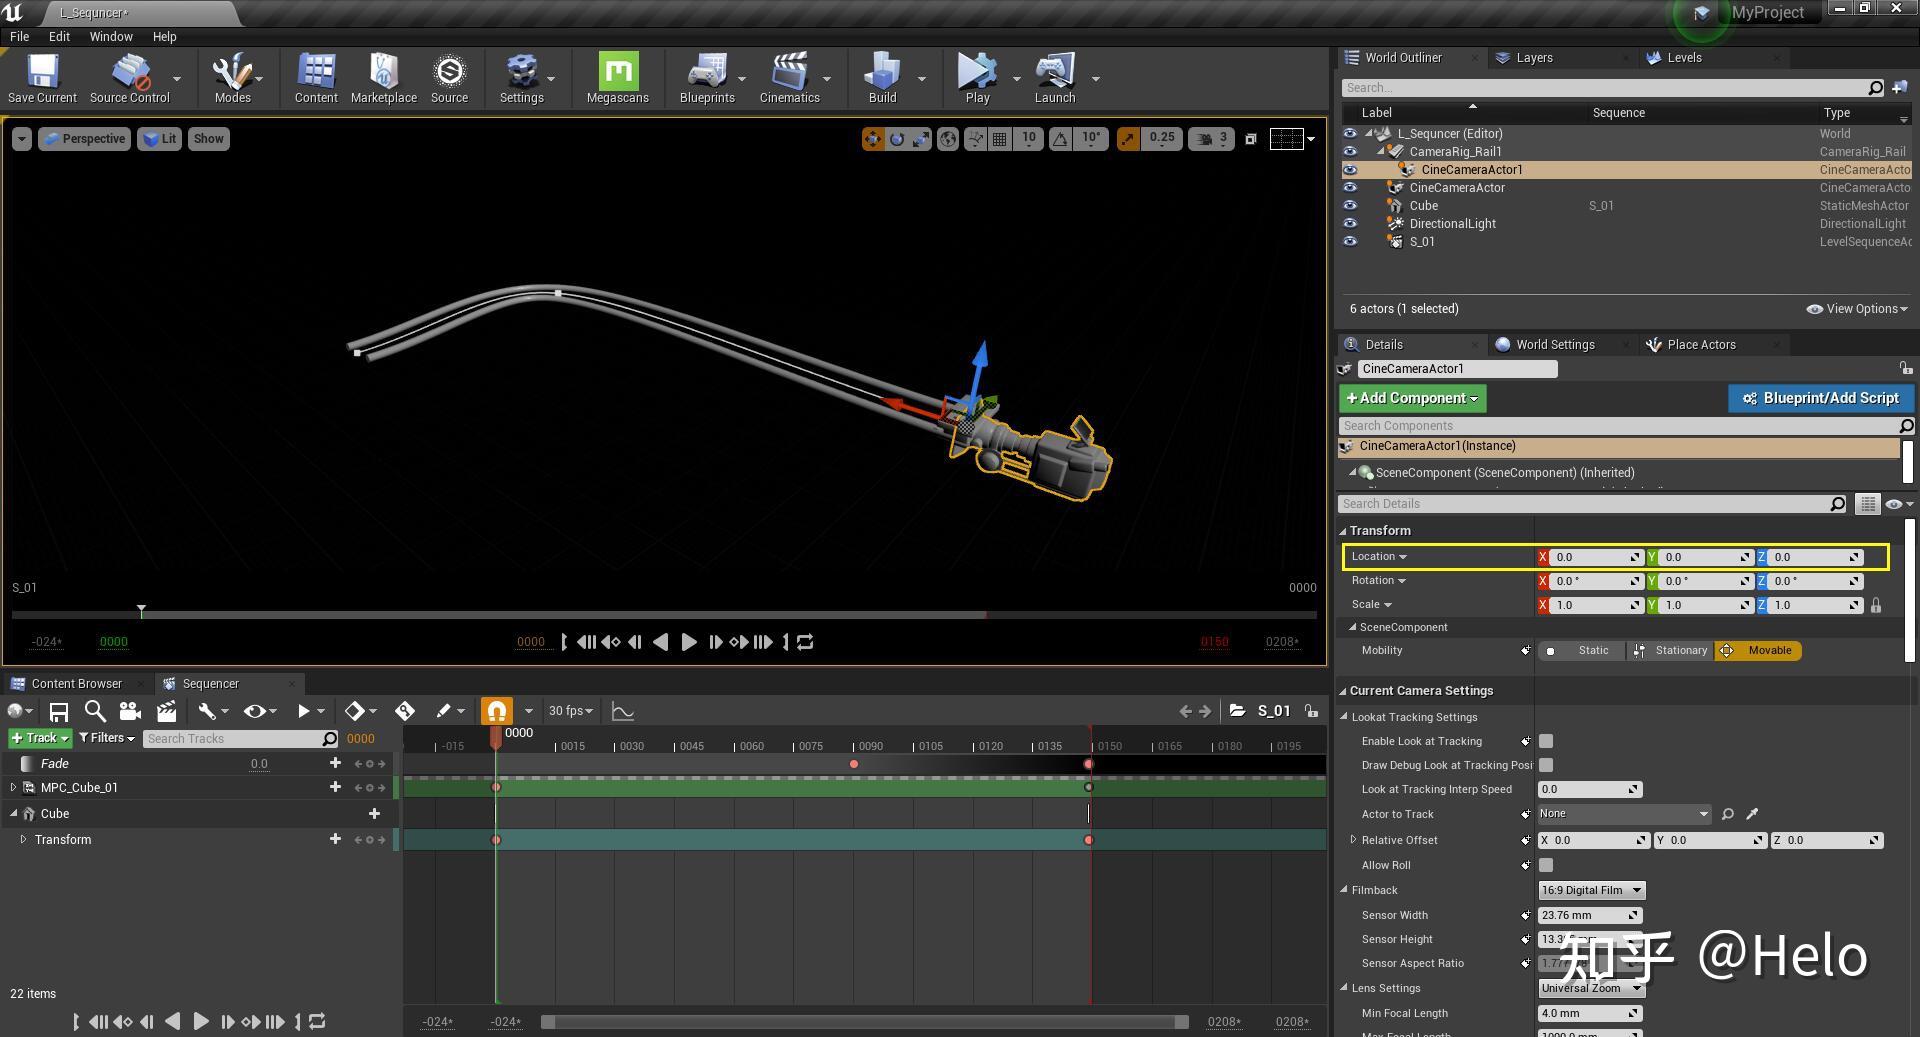Toggle snapping with the magnet icon

[496, 711]
